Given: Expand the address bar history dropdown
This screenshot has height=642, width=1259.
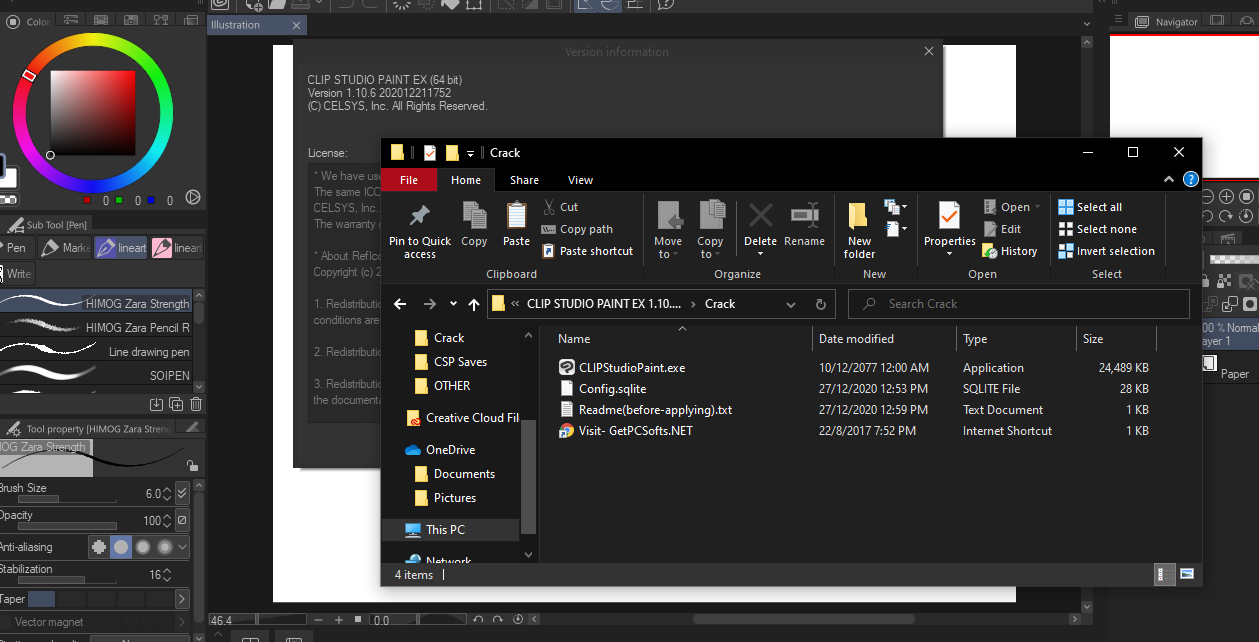Looking at the screenshot, I should (x=791, y=304).
